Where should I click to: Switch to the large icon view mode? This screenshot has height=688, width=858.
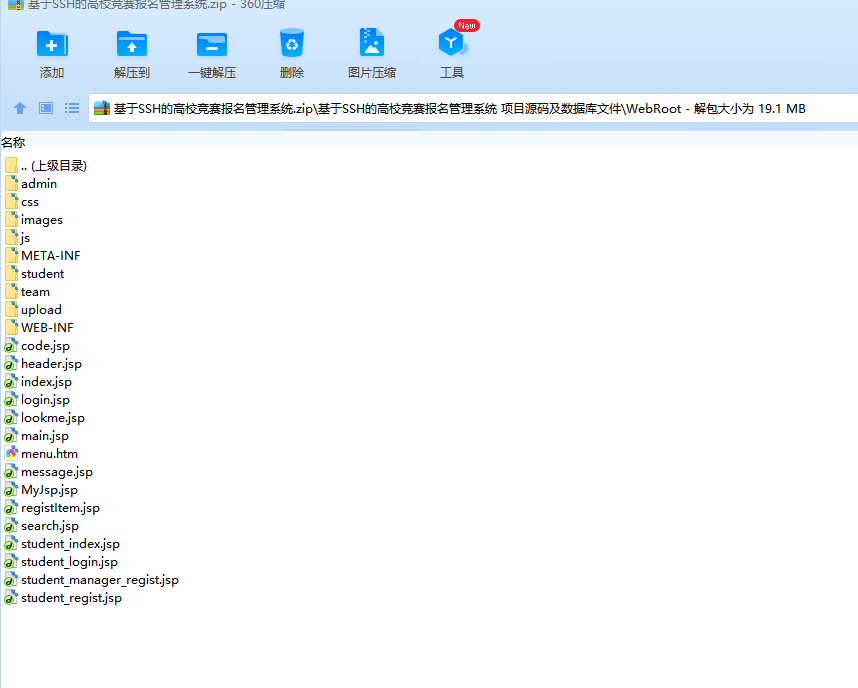point(46,108)
